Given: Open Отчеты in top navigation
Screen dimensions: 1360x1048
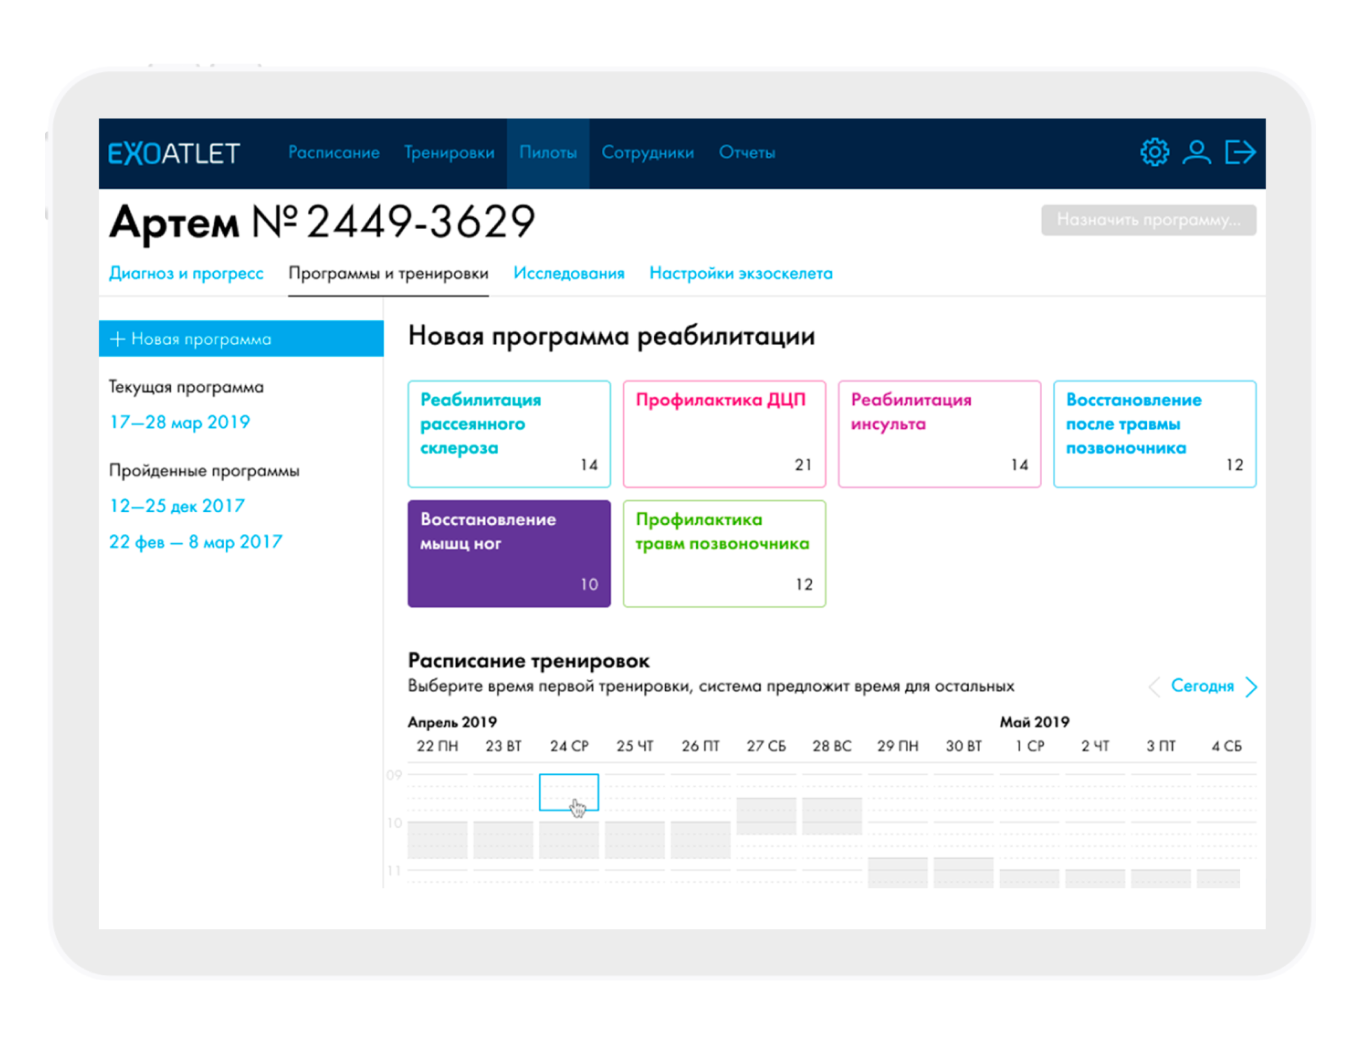Looking at the screenshot, I should pos(747,153).
